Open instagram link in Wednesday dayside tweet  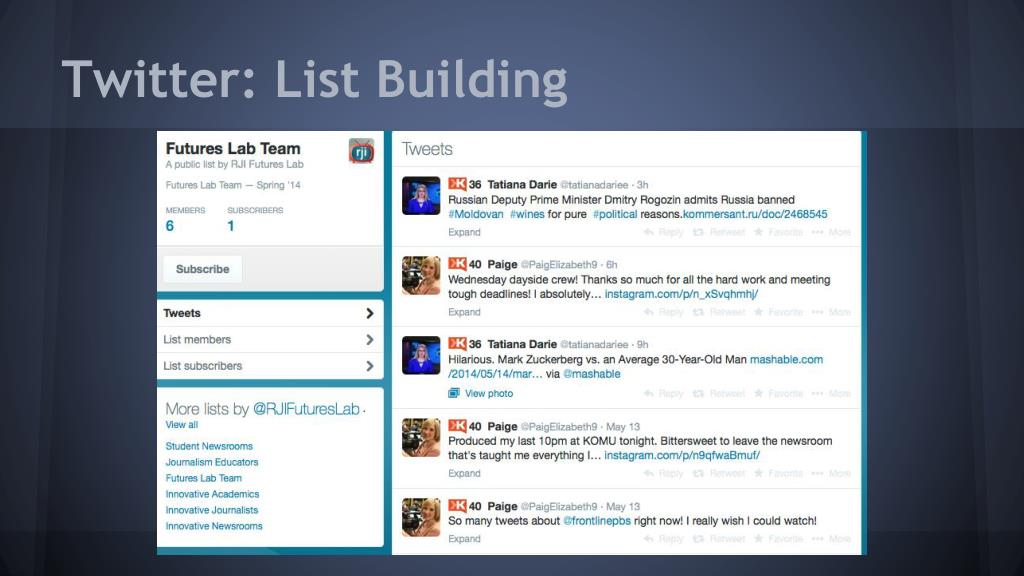(x=681, y=294)
